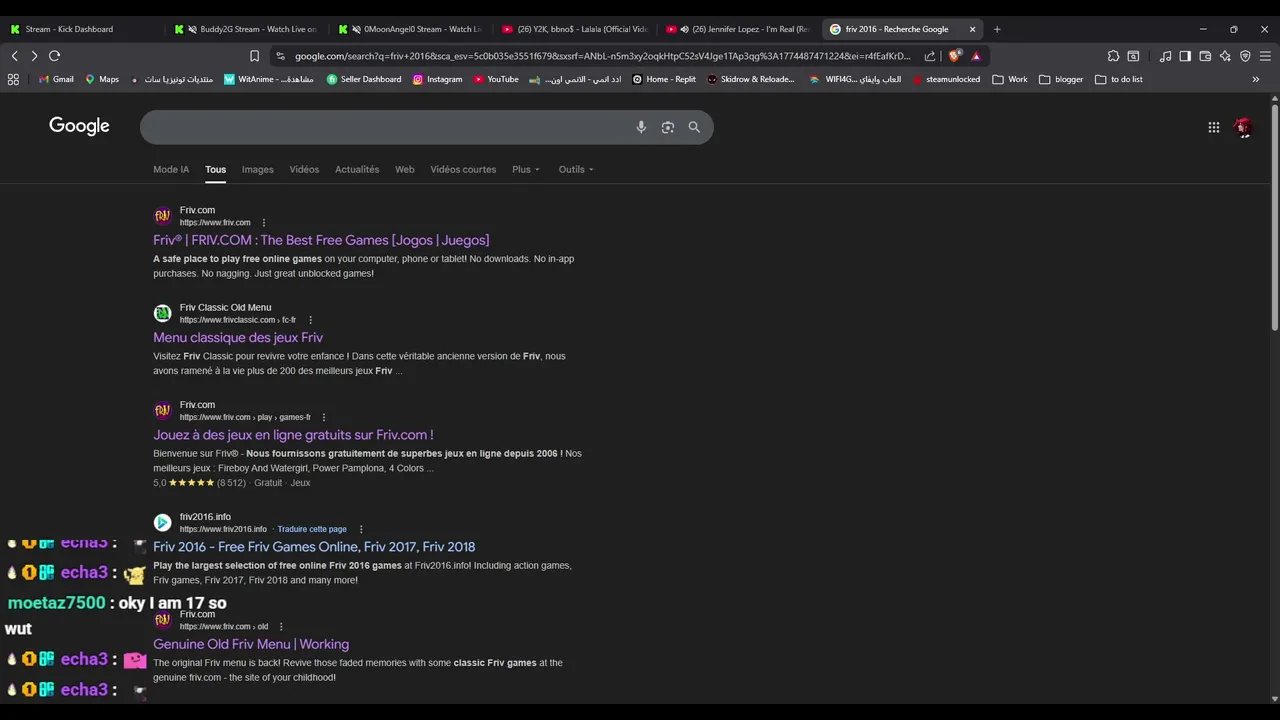
Task: Switch to Stream - Kick Dashboard tab
Action: click(x=80, y=29)
